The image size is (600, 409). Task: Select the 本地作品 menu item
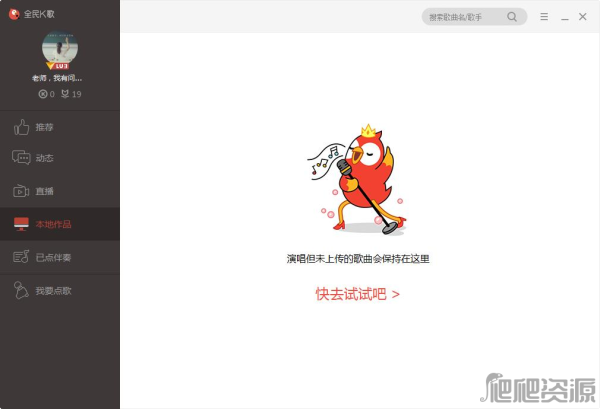click(60, 224)
